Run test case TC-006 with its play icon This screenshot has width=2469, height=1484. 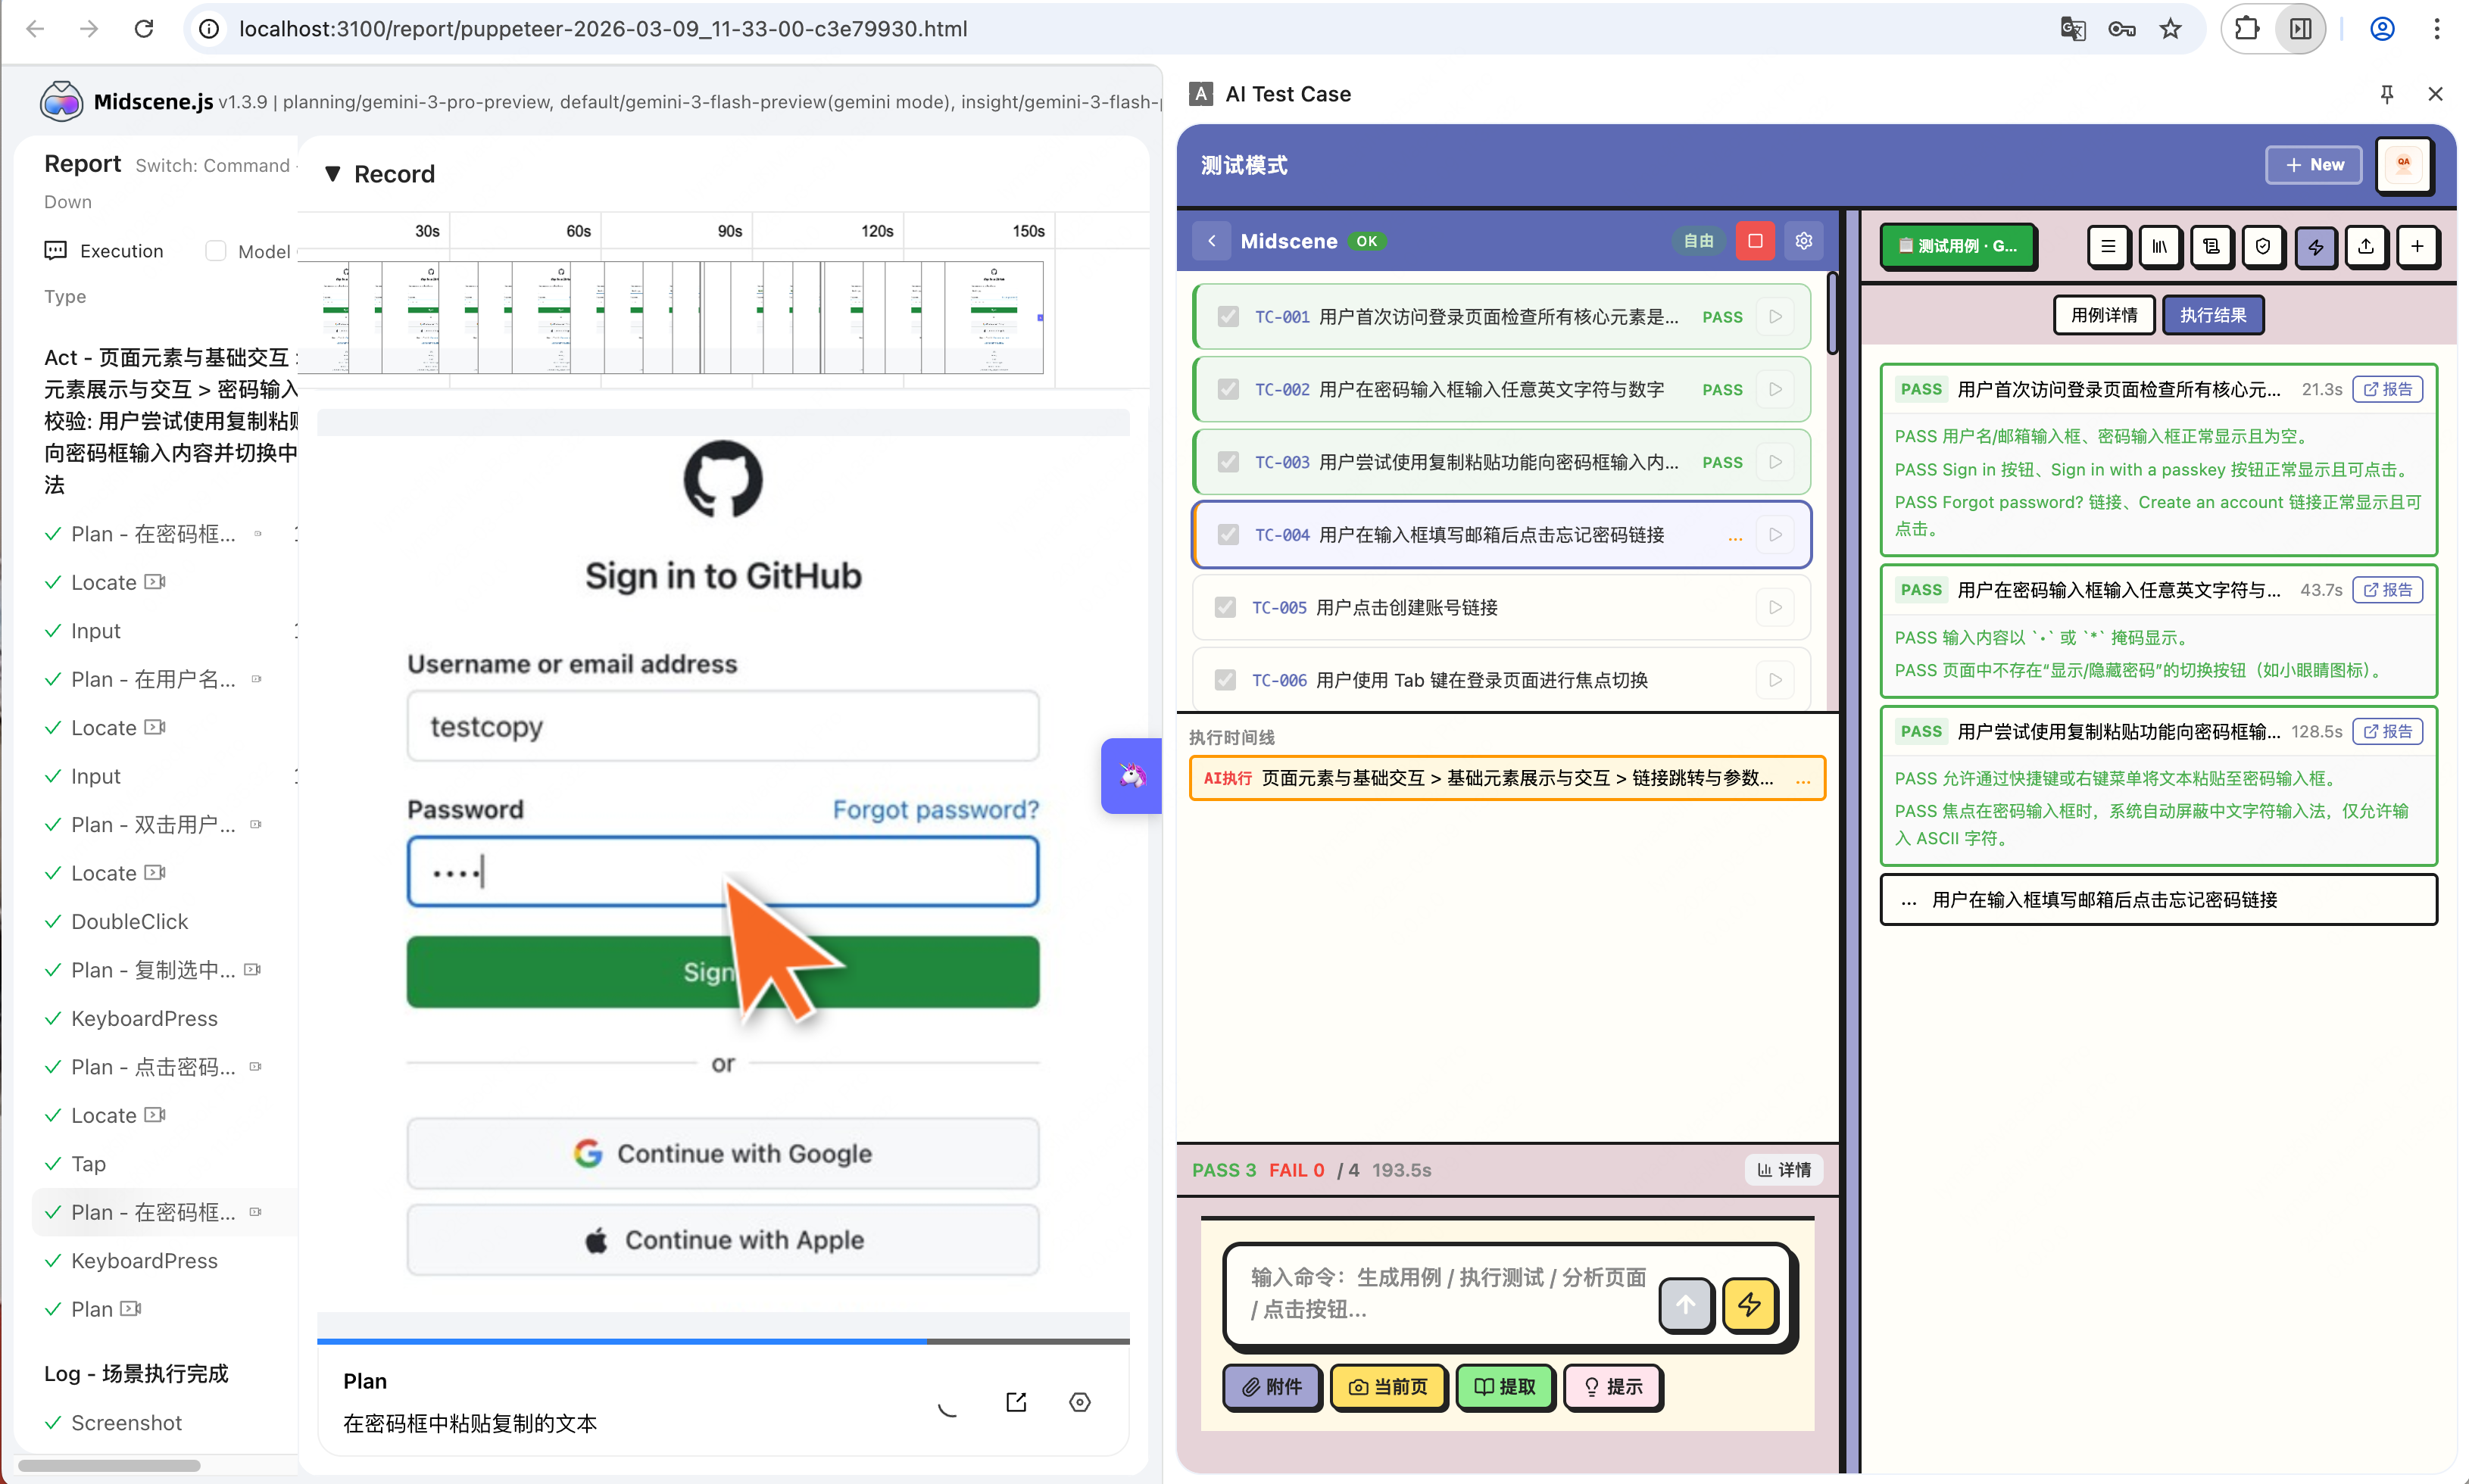pyautogui.click(x=1775, y=680)
